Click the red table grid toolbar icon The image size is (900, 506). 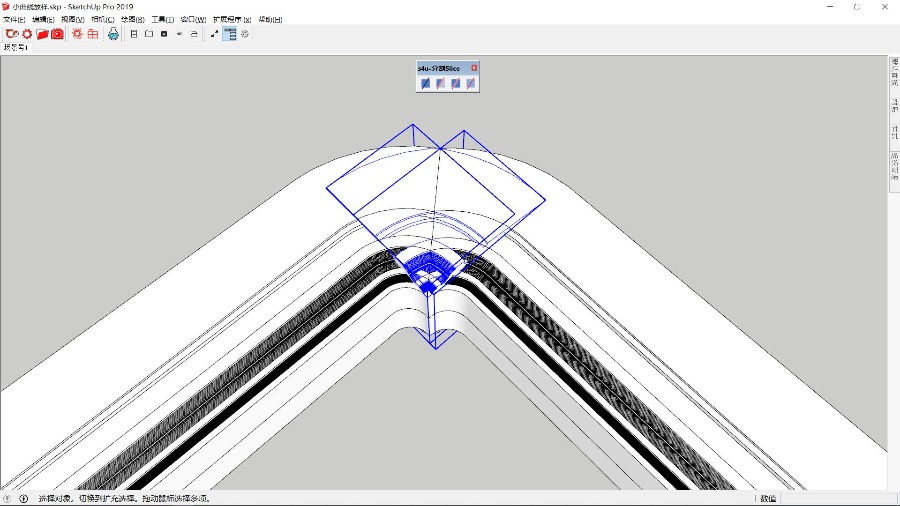click(x=93, y=34)
